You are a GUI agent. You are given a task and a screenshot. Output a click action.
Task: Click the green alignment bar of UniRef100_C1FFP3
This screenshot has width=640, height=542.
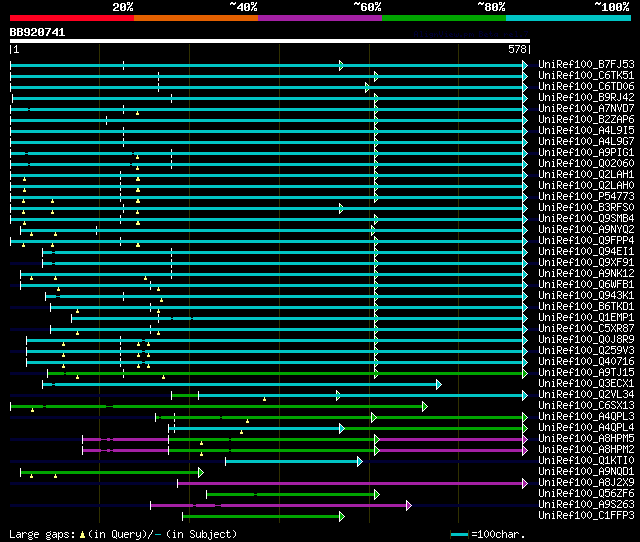coord(263,517)
